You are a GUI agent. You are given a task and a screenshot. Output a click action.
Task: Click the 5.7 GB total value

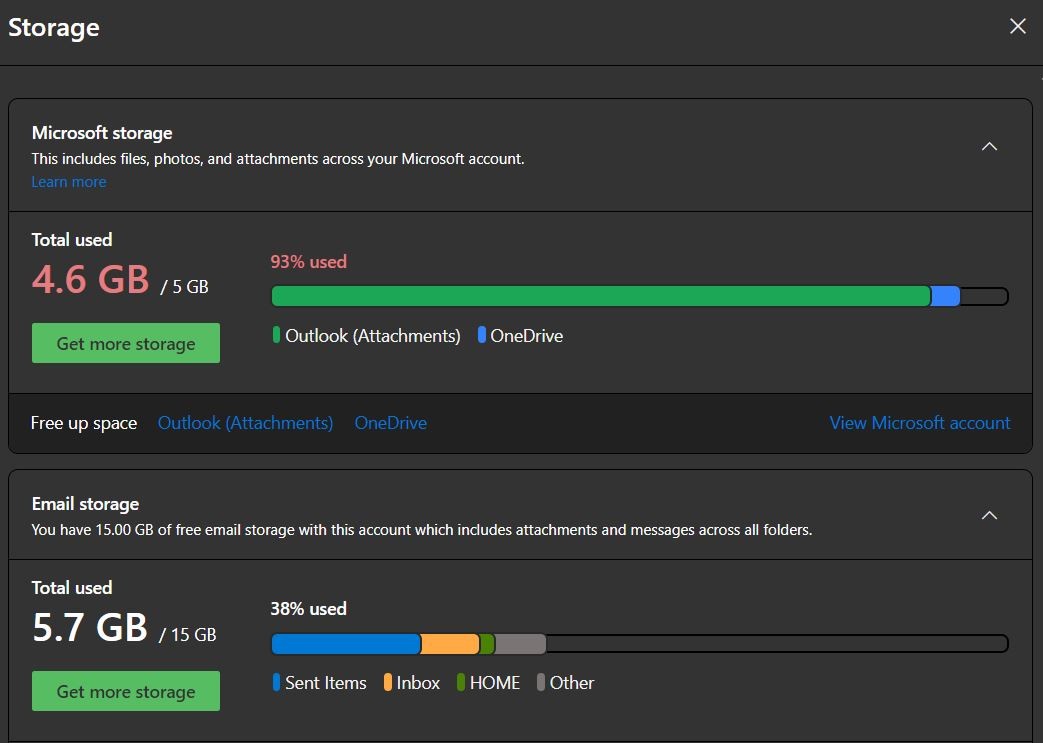click(x=90, y=627)
